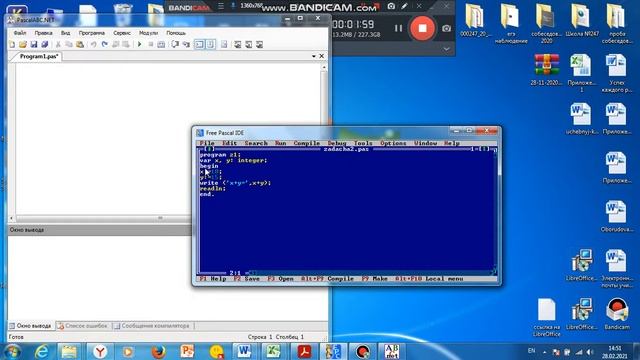
Task: Open Compile menu in Free Pascal IDE
Action: click(x=307, y=143)
